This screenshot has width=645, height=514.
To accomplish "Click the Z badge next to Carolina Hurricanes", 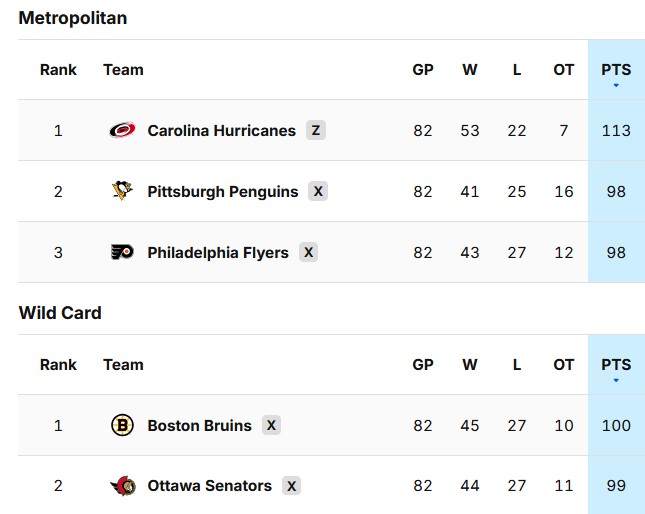I will tap(316, 130).
